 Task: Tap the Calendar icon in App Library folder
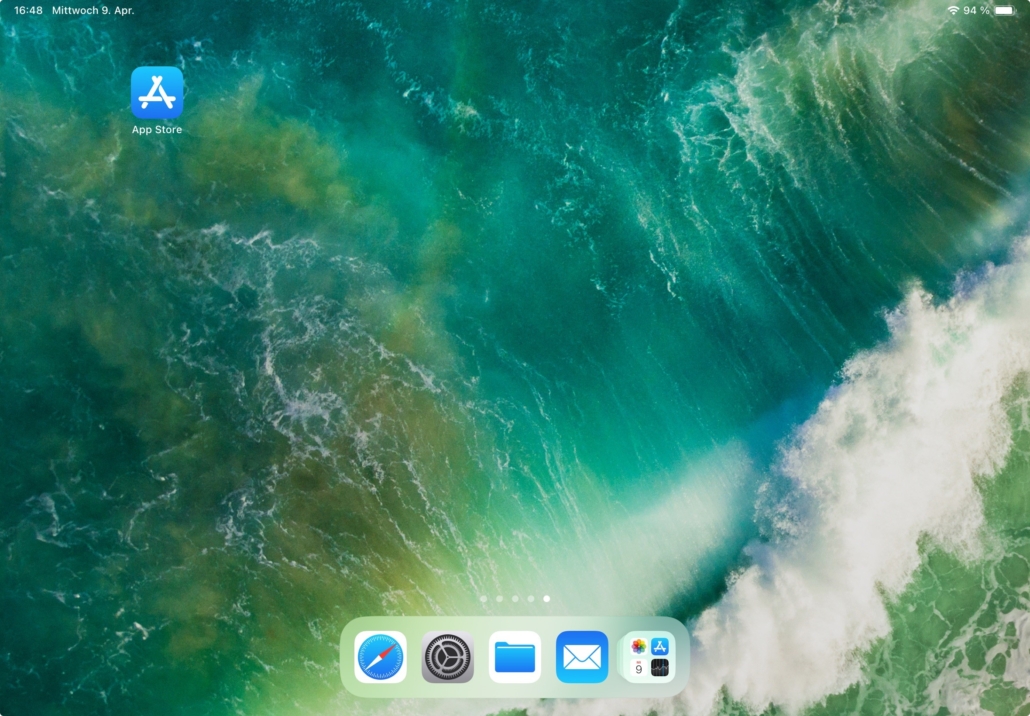click(x=638, y=668)
